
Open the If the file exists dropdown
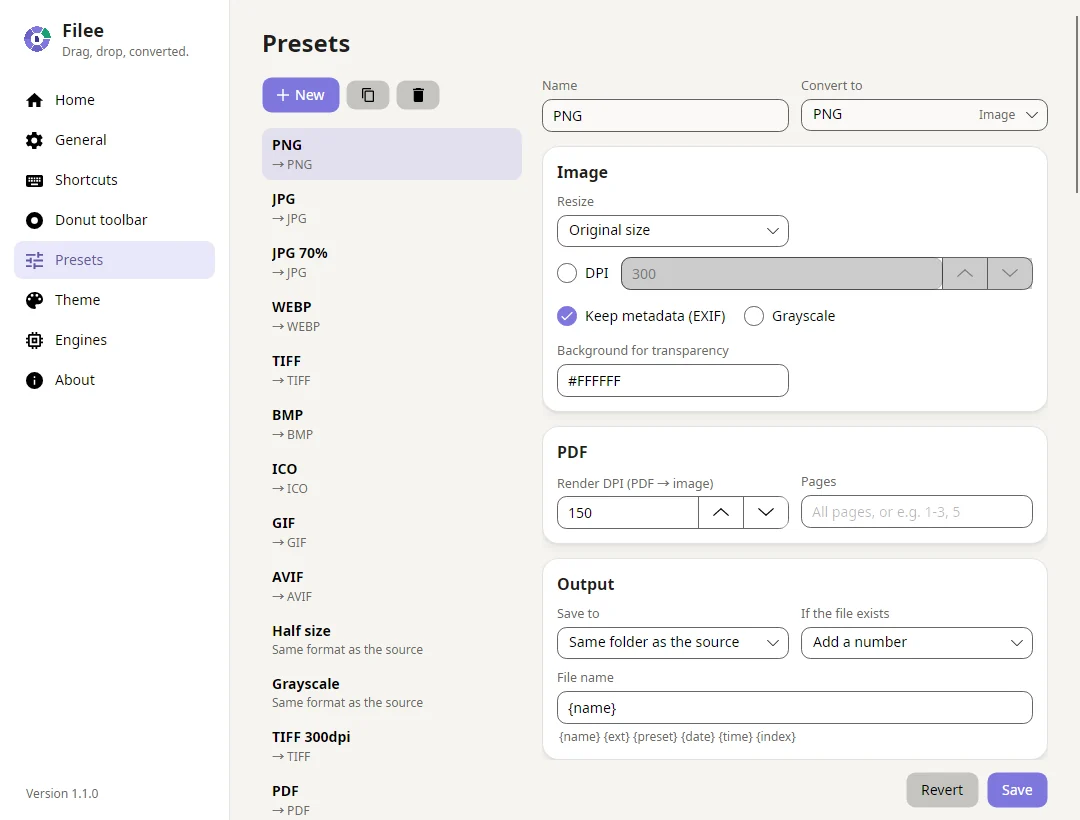click(916, 642)
